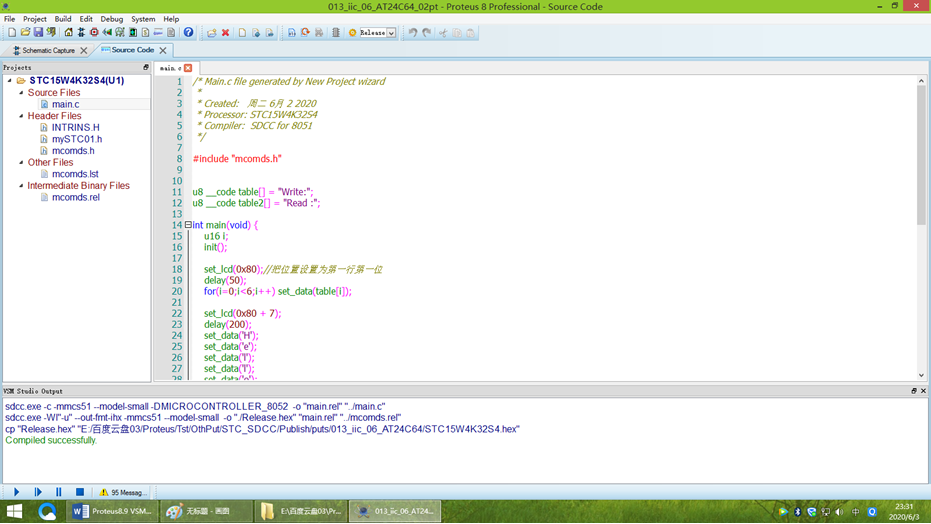Collapse the Header Files tree node
Image resolution: width=931 pixels, height=524 pixels.
click(21, 116)
